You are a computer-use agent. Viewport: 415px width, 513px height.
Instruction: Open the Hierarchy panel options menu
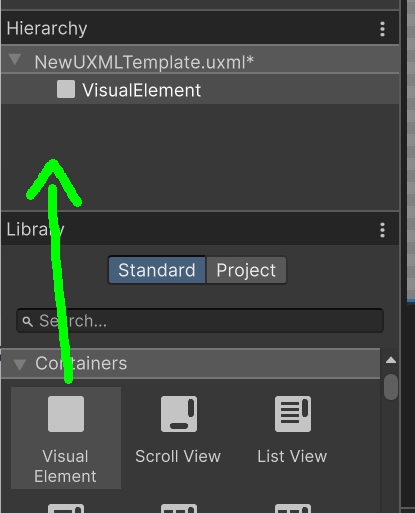382,29
